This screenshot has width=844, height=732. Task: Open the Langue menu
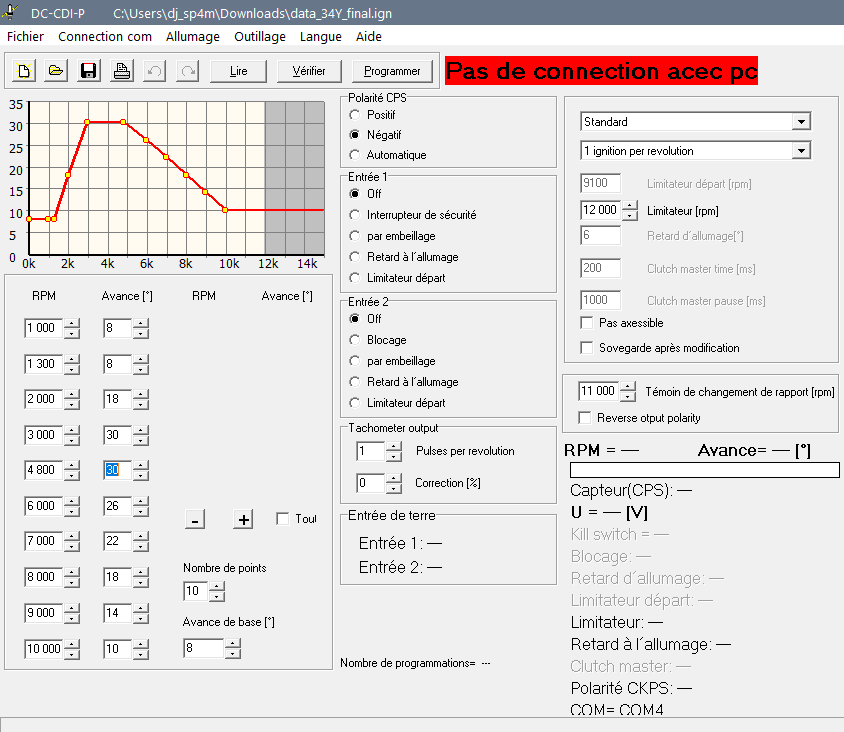click(x=321, y=37)
